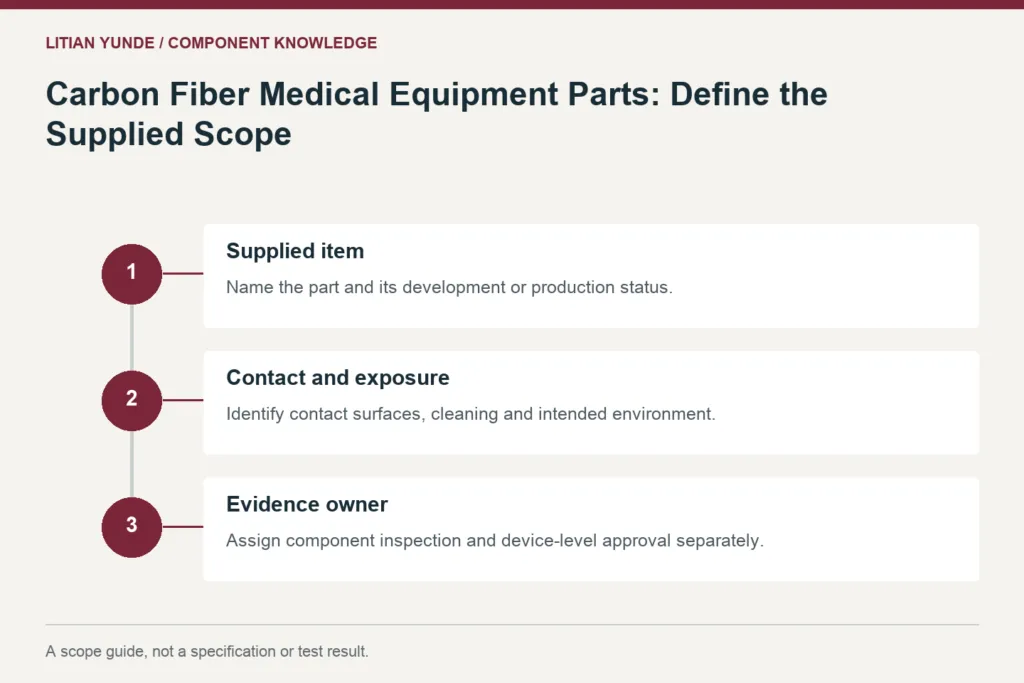This screenshot has height=683, width=1024.
Task: Click the dark red top banner bar
Action: 512,4
